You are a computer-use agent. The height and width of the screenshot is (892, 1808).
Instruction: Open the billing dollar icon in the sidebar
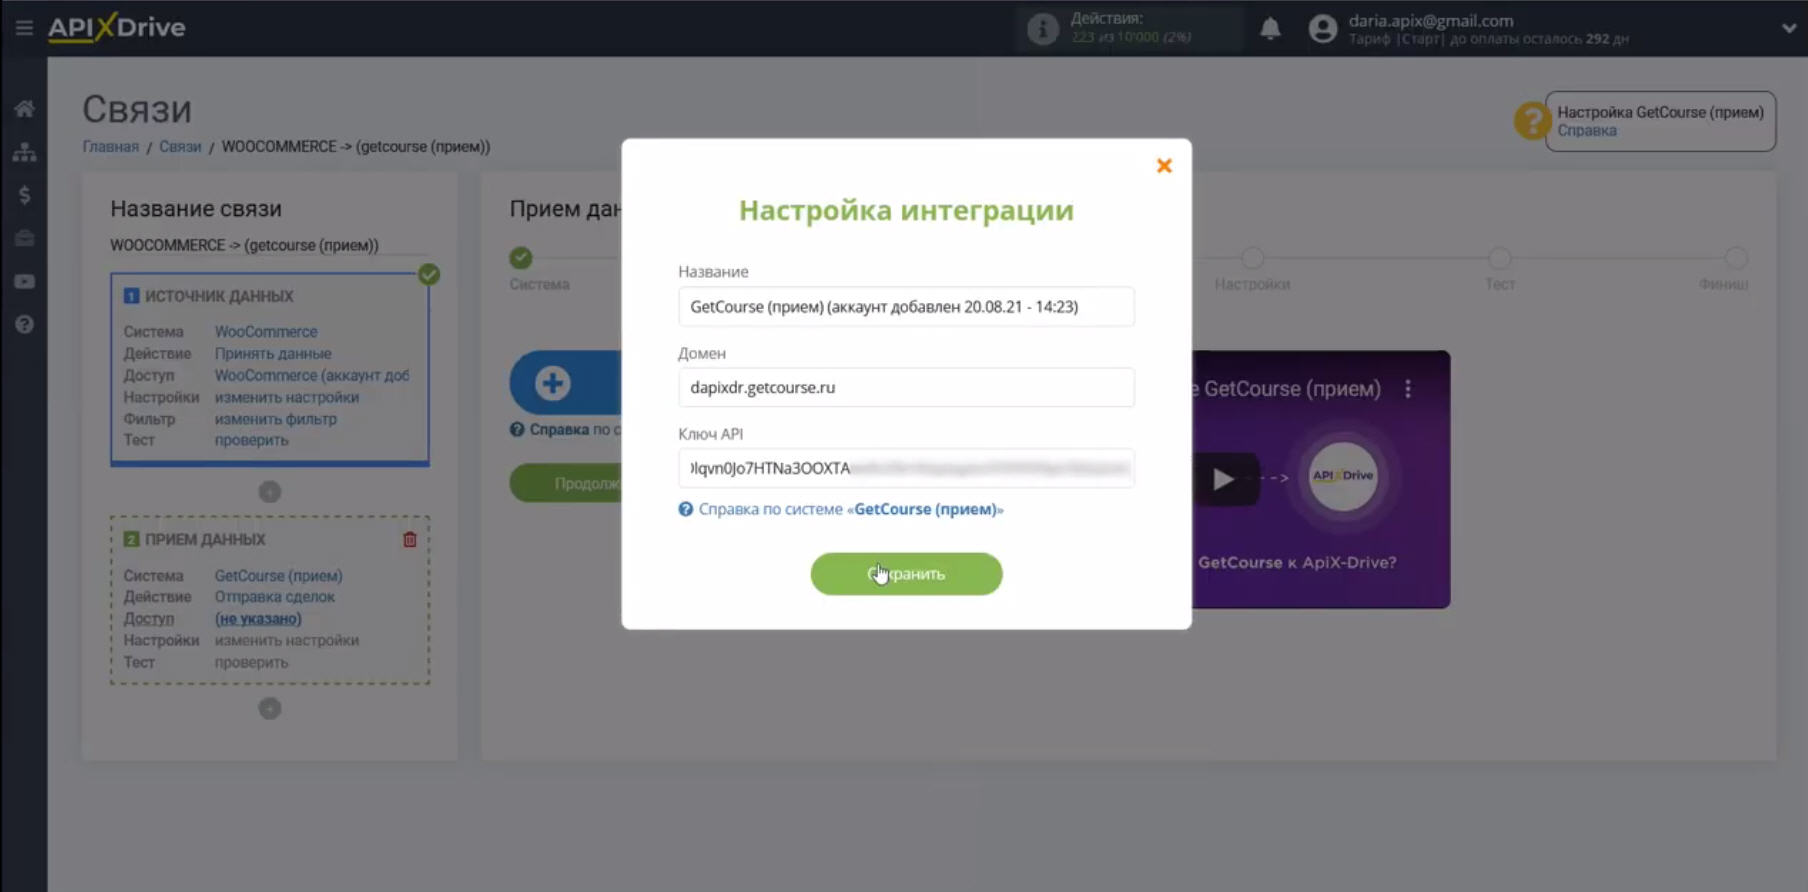pos(24,195)
